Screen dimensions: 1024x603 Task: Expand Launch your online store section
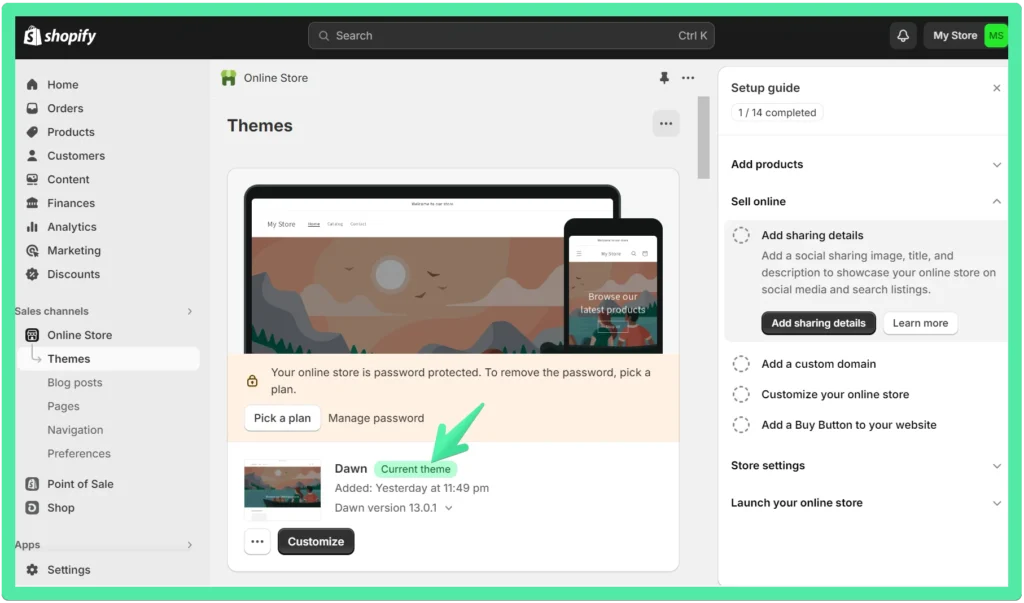point(997,503)
